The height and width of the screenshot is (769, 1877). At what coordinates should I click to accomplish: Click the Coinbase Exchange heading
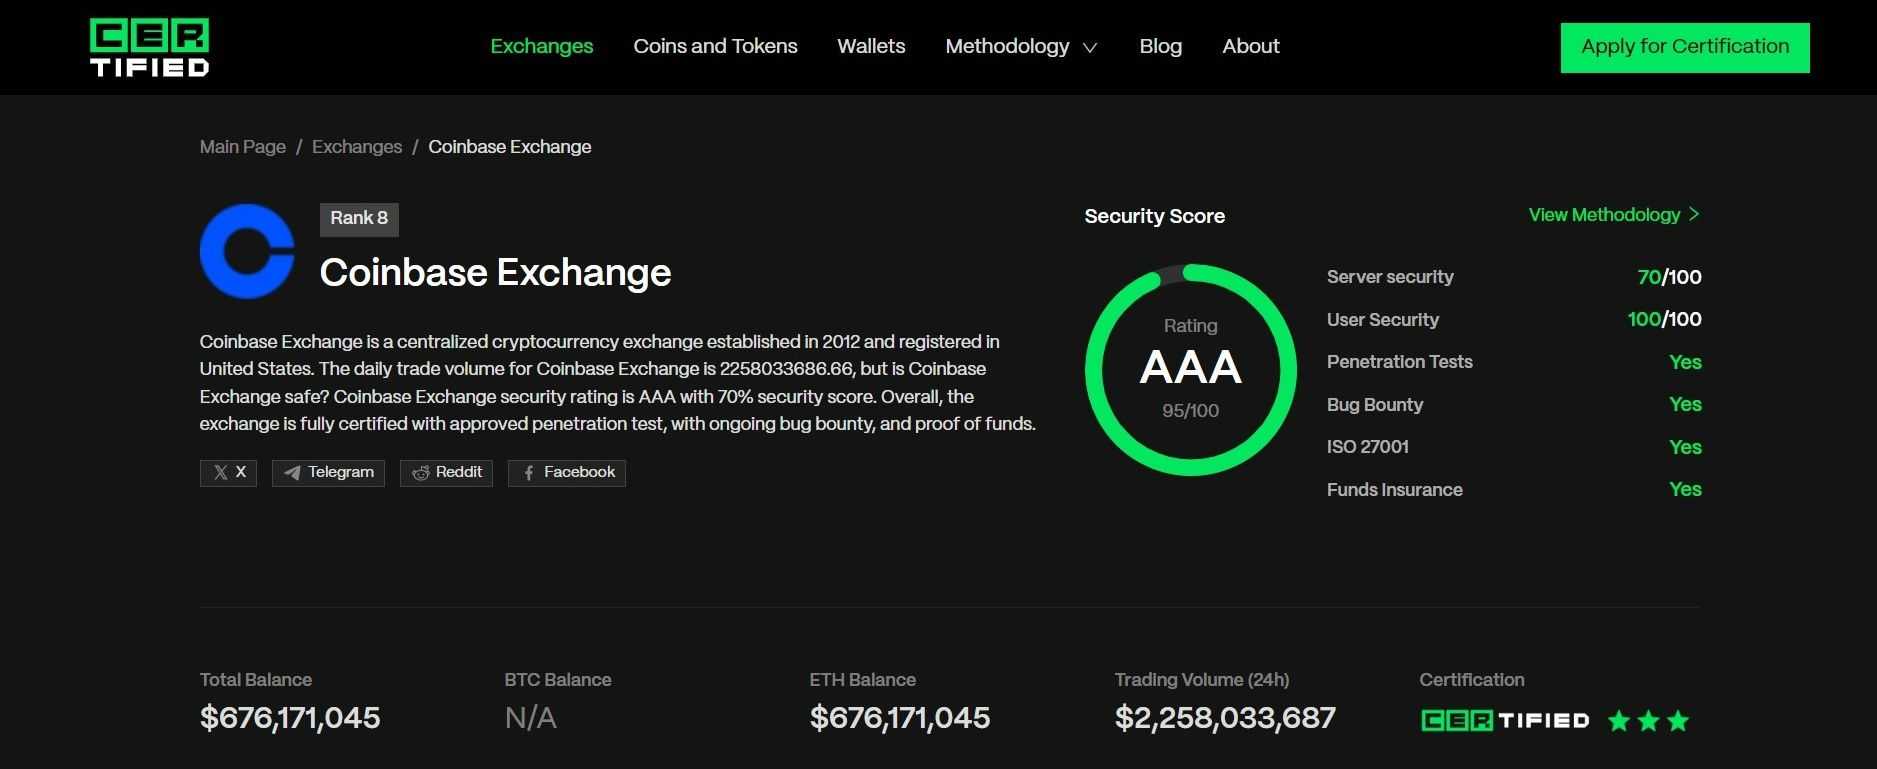(x=495, y=273)
